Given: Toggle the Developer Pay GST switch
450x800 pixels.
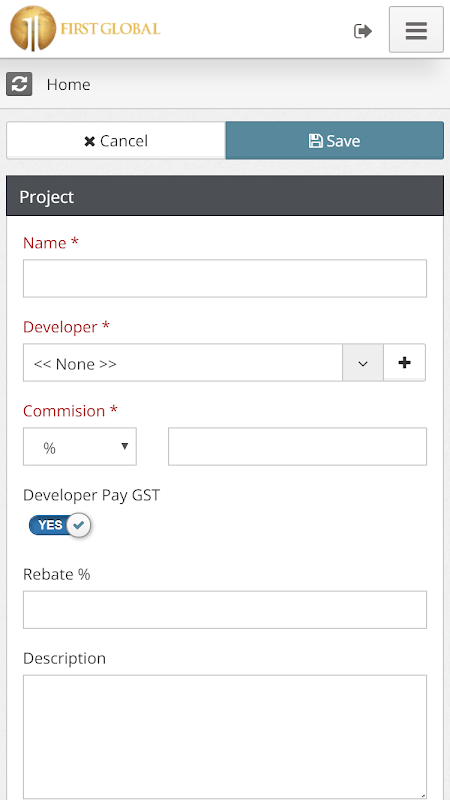Looking at the screenshot, I should (x=60, y=525).
